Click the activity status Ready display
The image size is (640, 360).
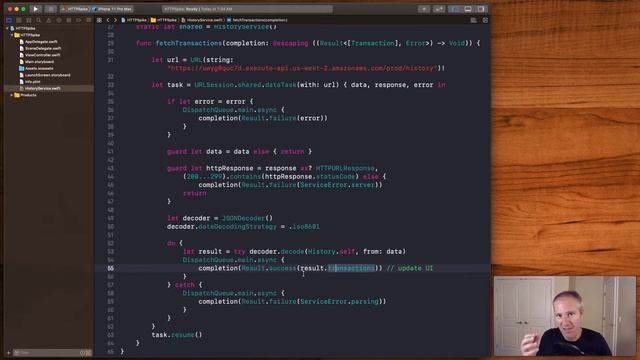pyautogui.click(x=247, y=9)
